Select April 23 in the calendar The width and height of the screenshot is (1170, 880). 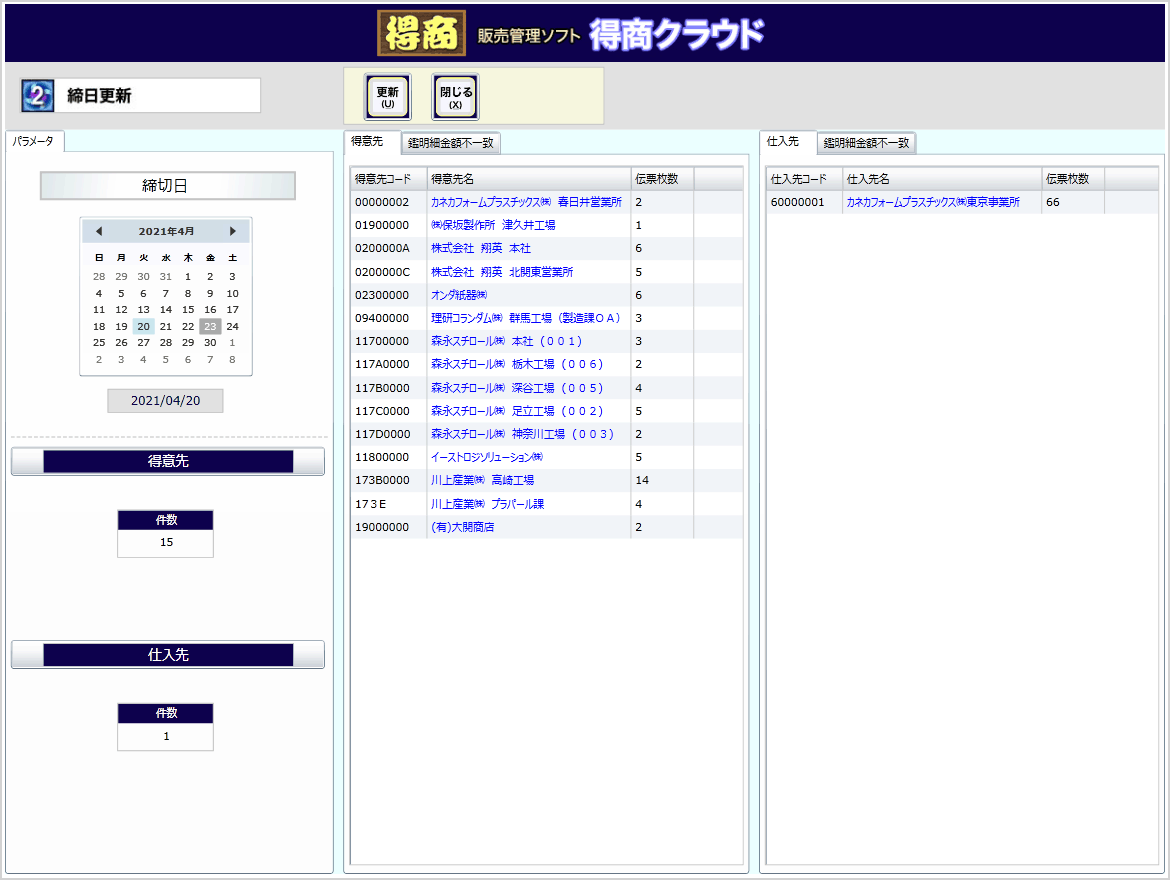[210, 326]
